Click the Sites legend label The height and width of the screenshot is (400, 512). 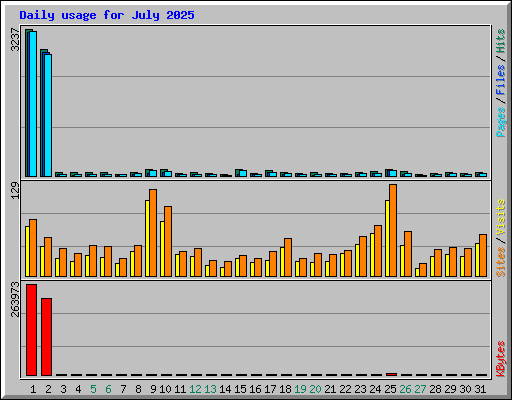point(501,262)
